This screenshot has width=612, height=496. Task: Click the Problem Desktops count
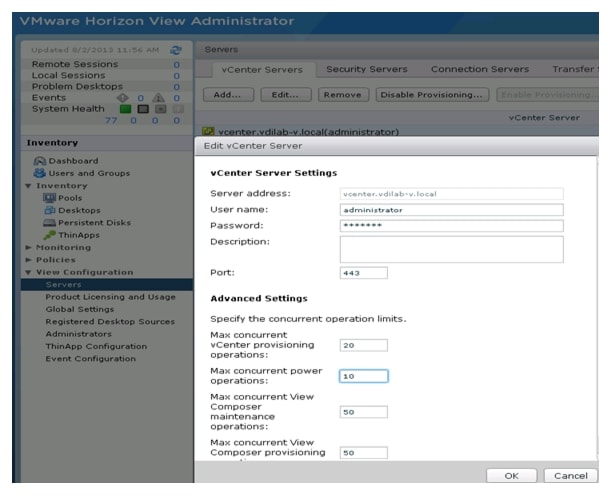click(177, 87)
